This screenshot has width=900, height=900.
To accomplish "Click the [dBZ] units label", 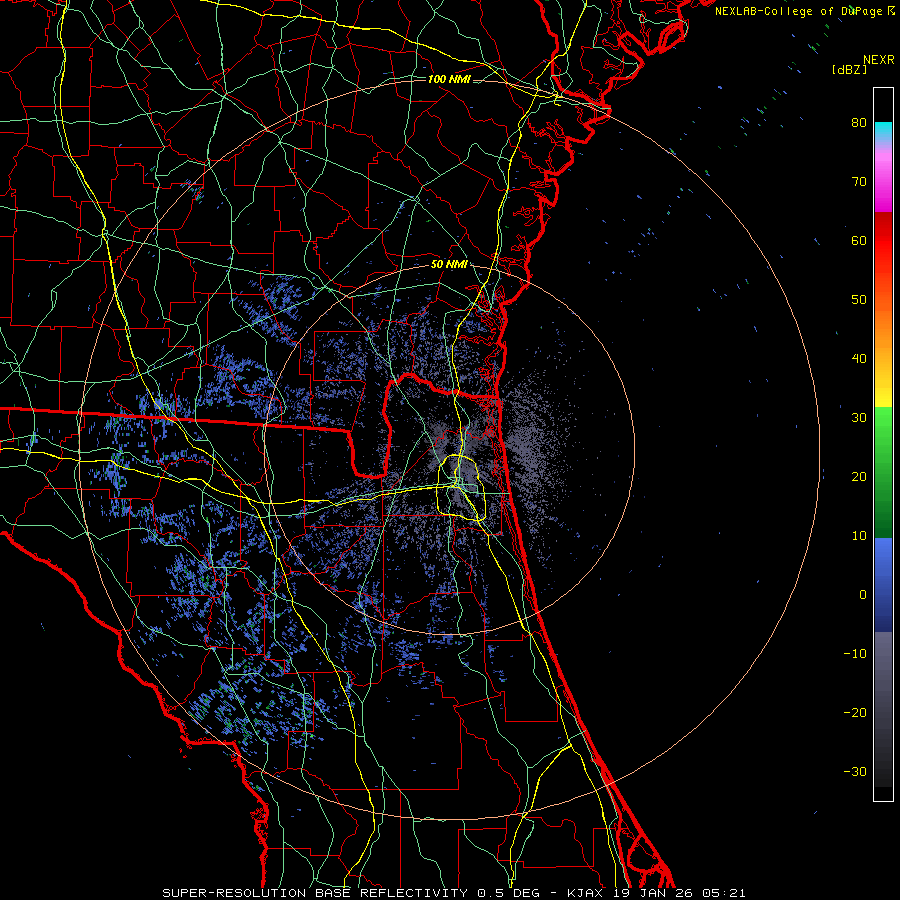I will tap(849, 69).
